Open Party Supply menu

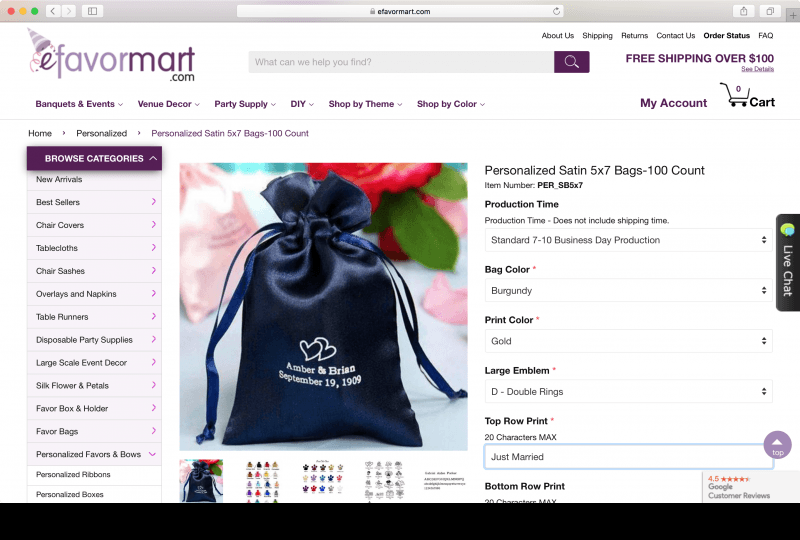pos(245,104)
